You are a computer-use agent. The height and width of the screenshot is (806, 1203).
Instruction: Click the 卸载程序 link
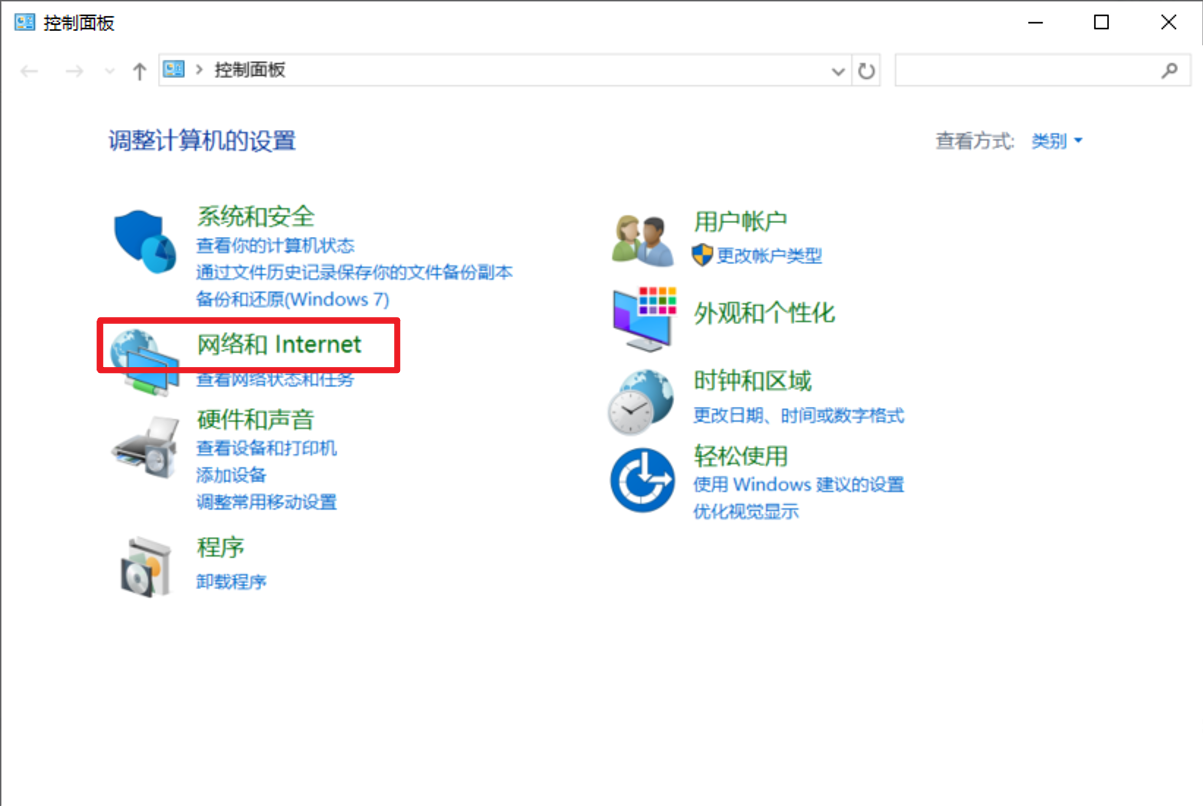coord(231,581)
